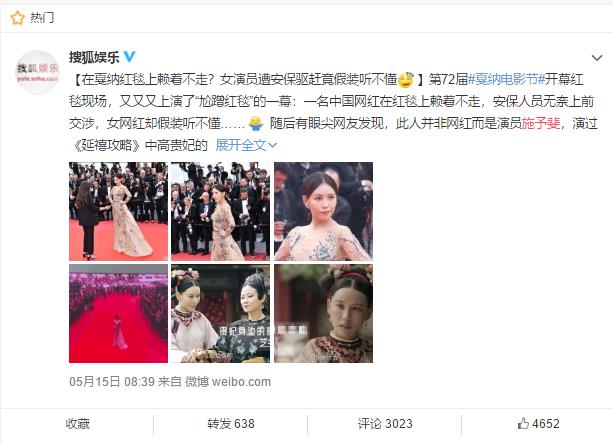
Task: Open the 热门 tab
Action: [x=42, y=18]
